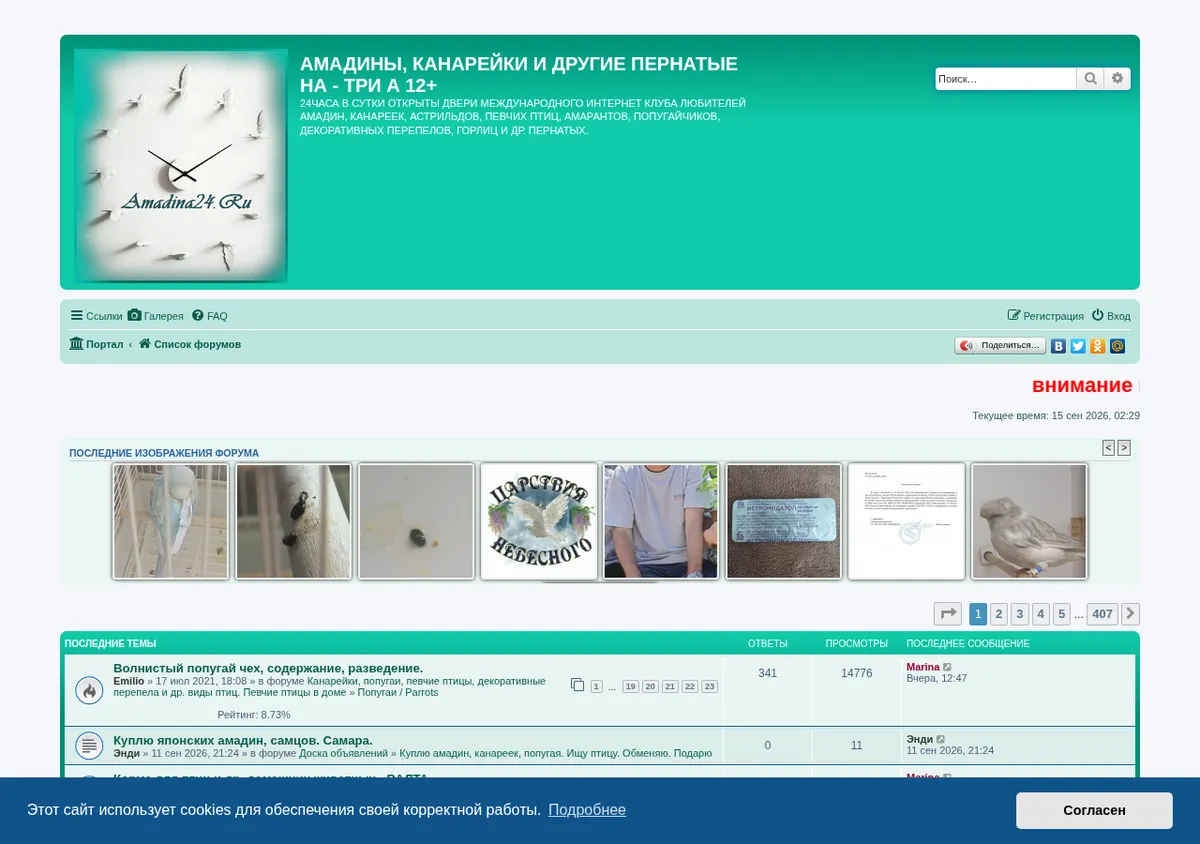Screen dimensions: 1200x844
Task: Open advanced search gear icon
Action: pyautogui.click(x=1118, y=79)
